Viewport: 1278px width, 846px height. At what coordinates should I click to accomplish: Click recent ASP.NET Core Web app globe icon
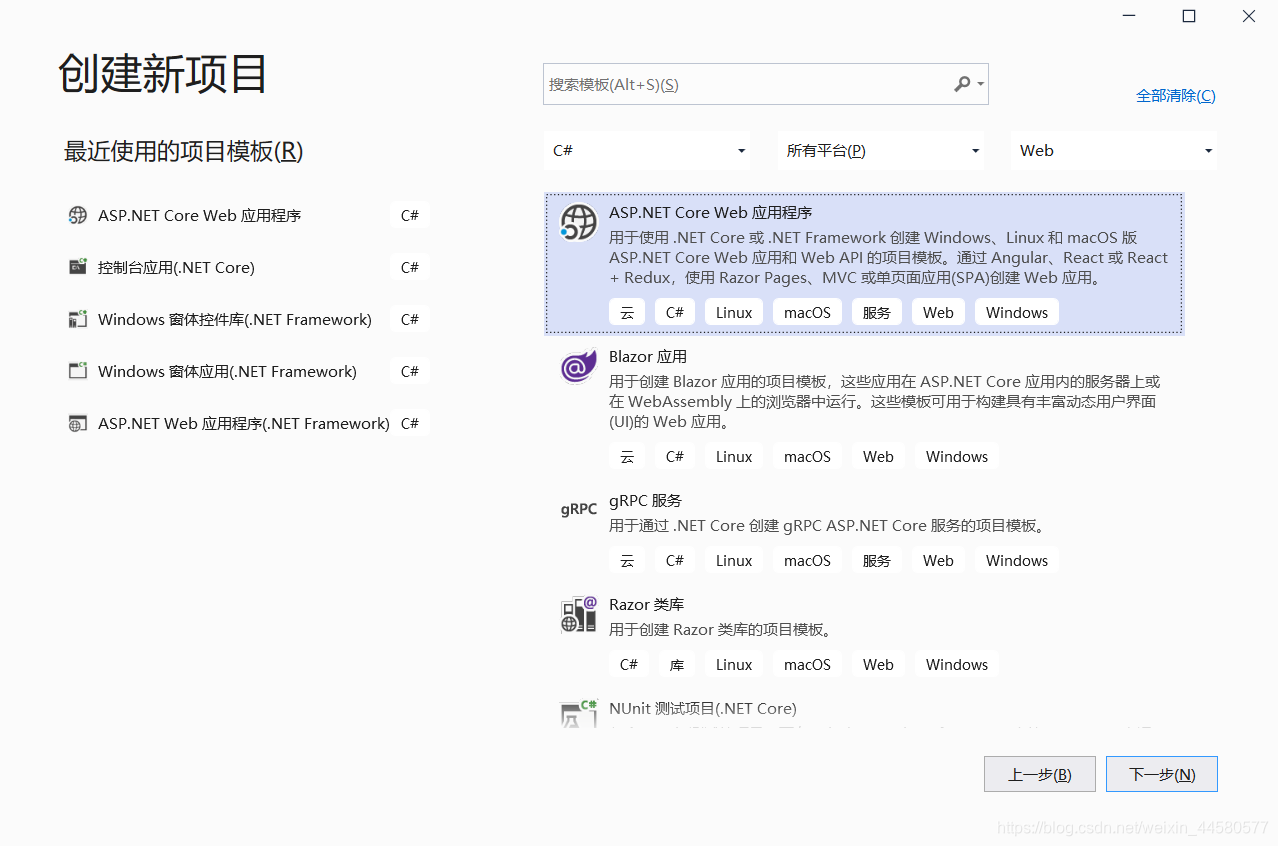pos(78,215)
